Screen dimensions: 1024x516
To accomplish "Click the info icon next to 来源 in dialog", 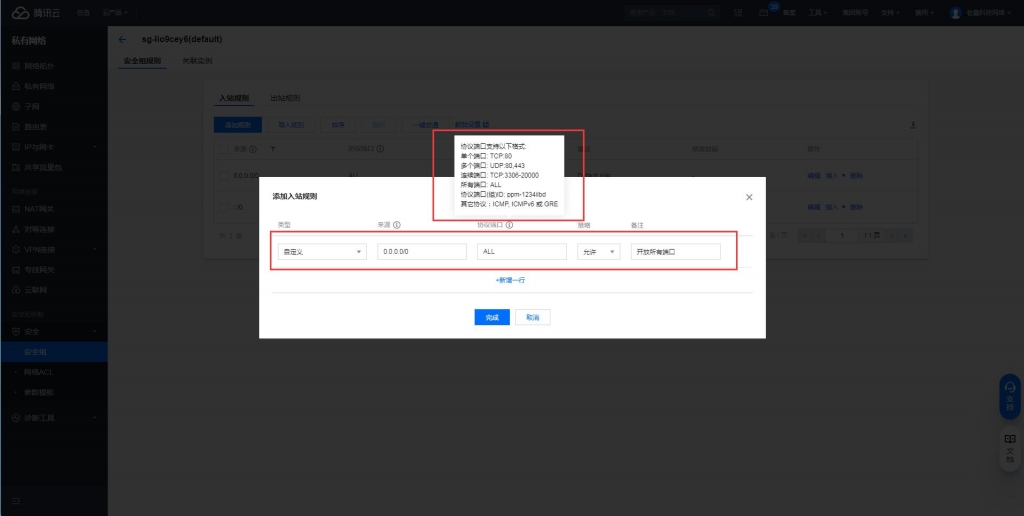I will (x=397, y=225).
